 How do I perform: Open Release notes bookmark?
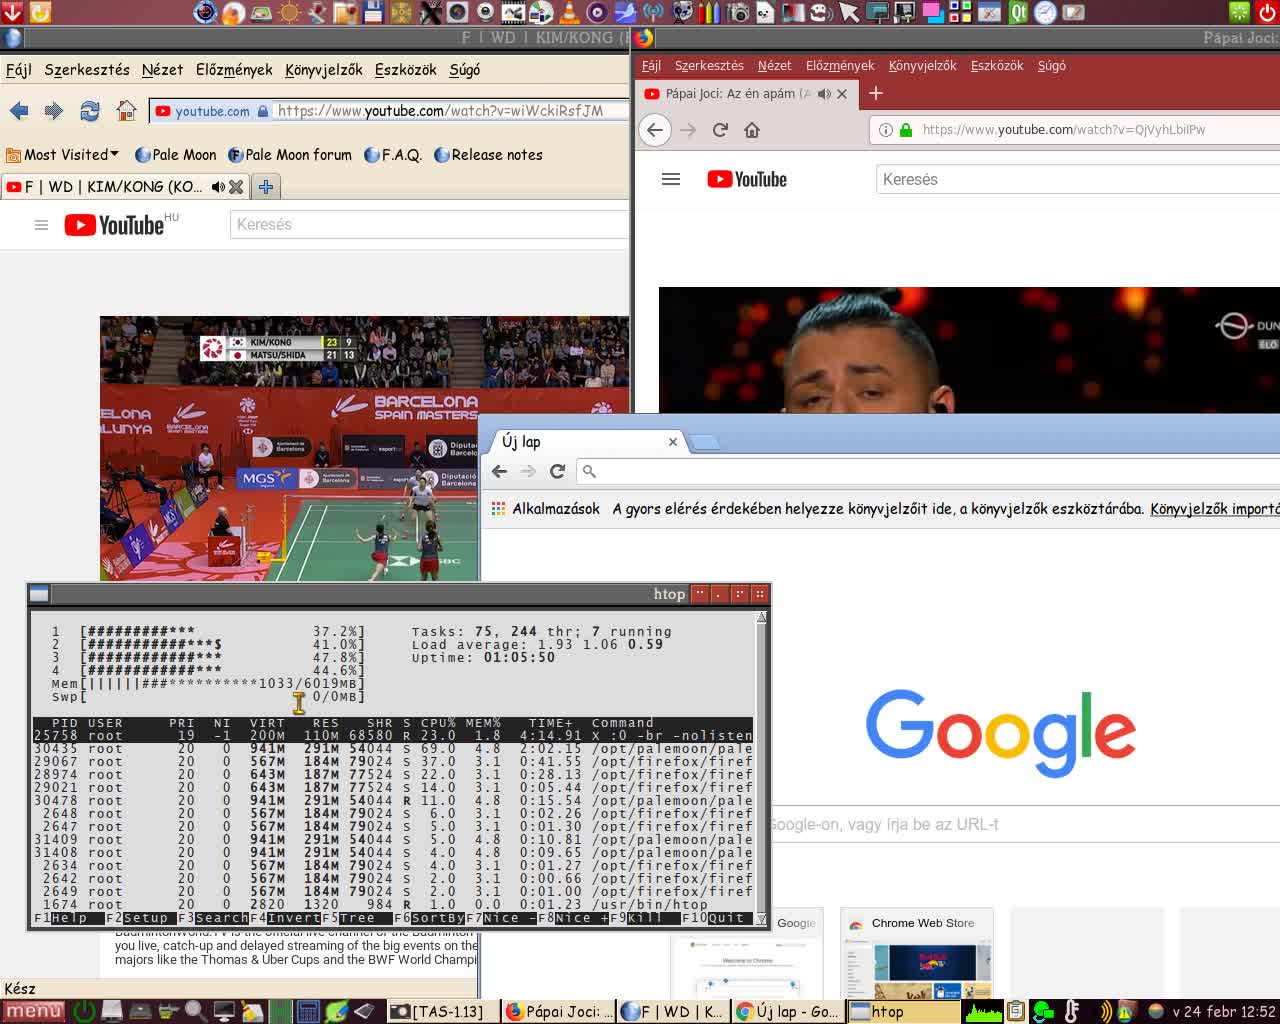point(488,155)
